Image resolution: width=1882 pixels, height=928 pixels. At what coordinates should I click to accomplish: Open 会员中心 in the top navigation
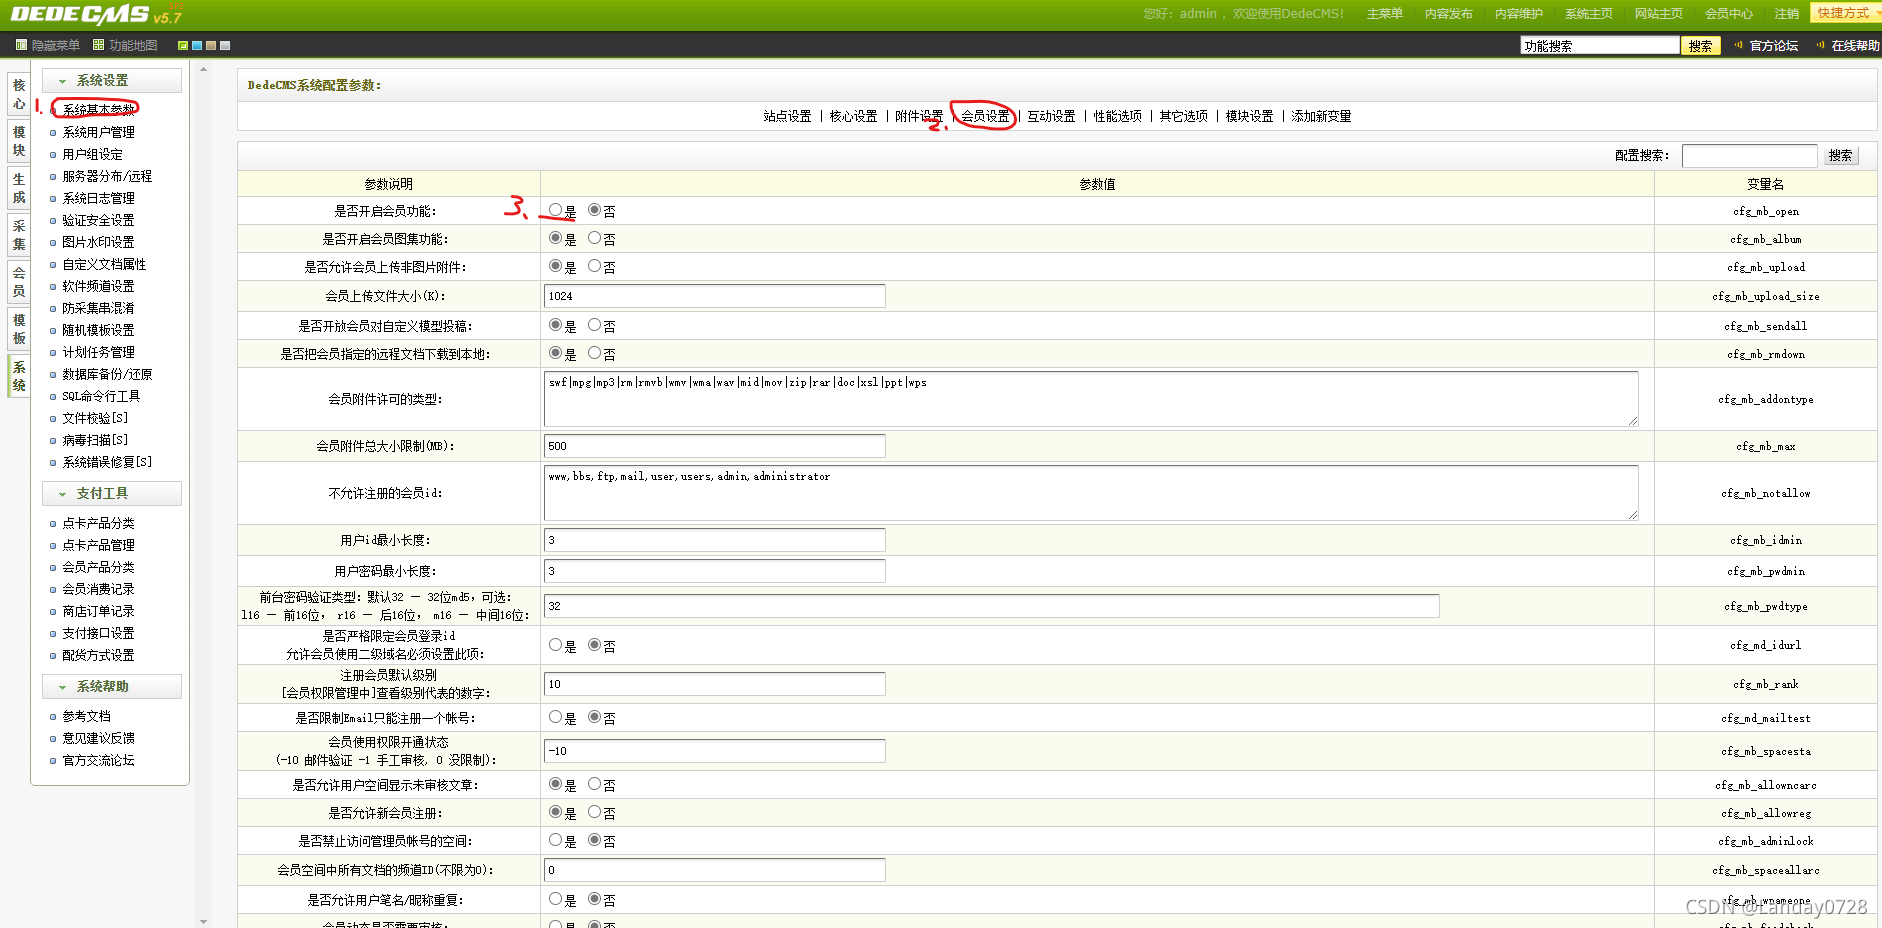pos(1728,14)
